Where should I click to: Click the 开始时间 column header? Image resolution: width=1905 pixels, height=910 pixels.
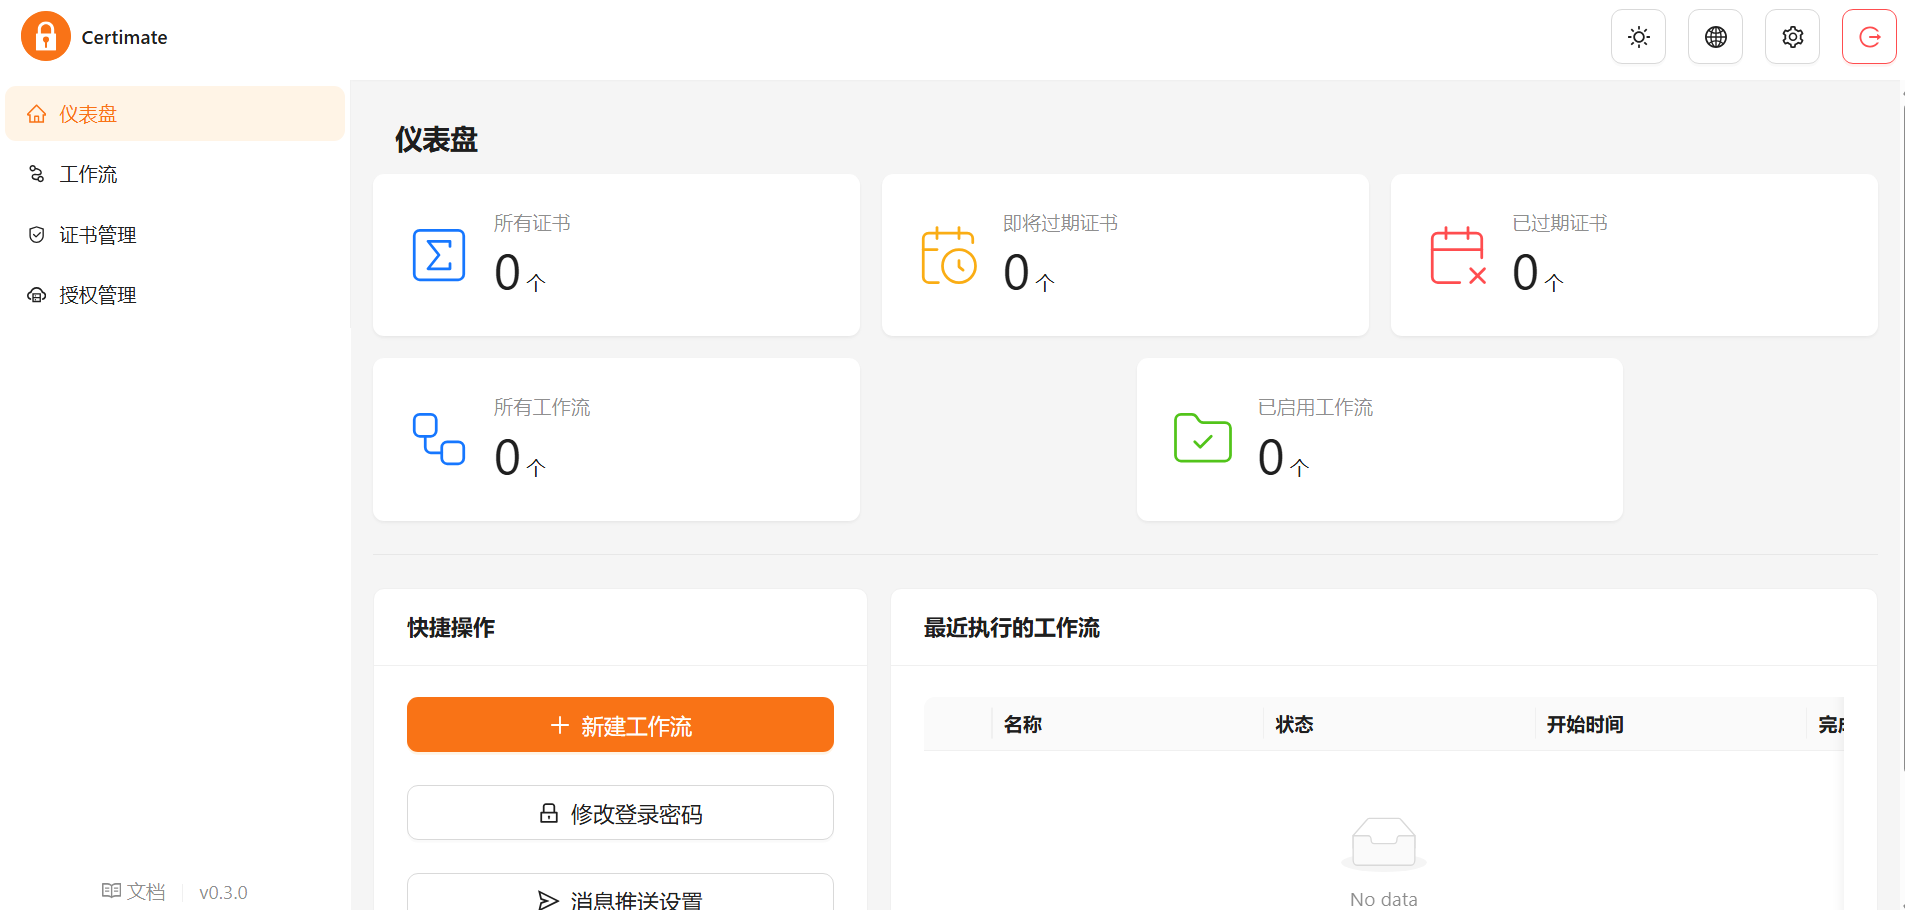tap(1585, 725)
